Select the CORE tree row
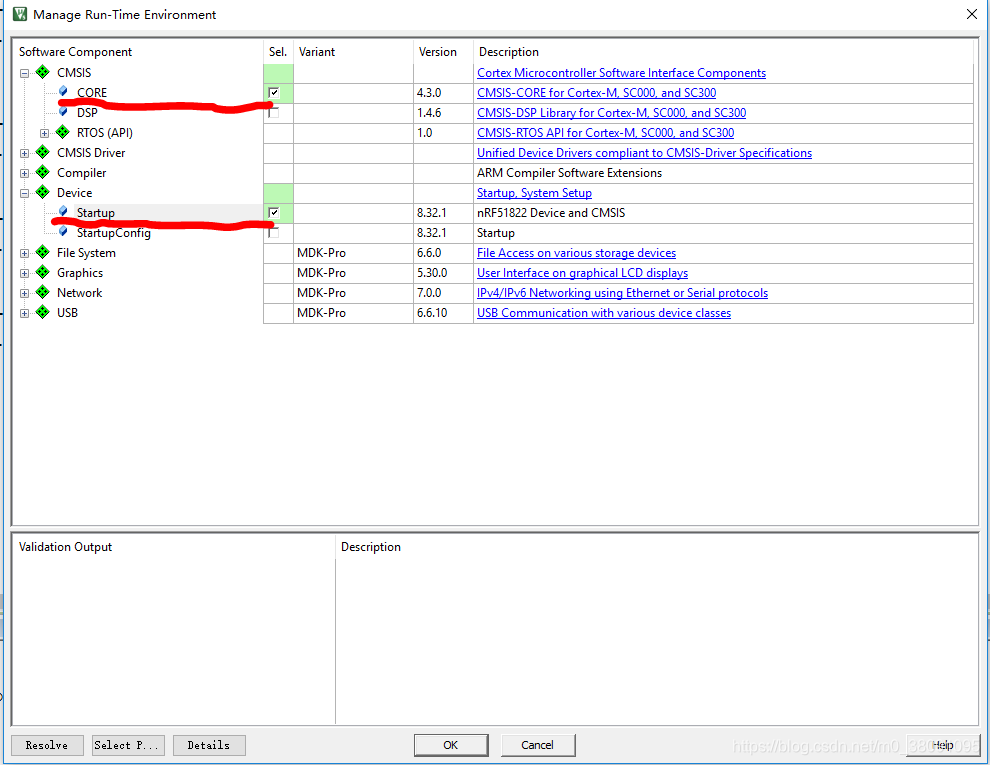The image size is (990, 765). (x=92, y=93)
